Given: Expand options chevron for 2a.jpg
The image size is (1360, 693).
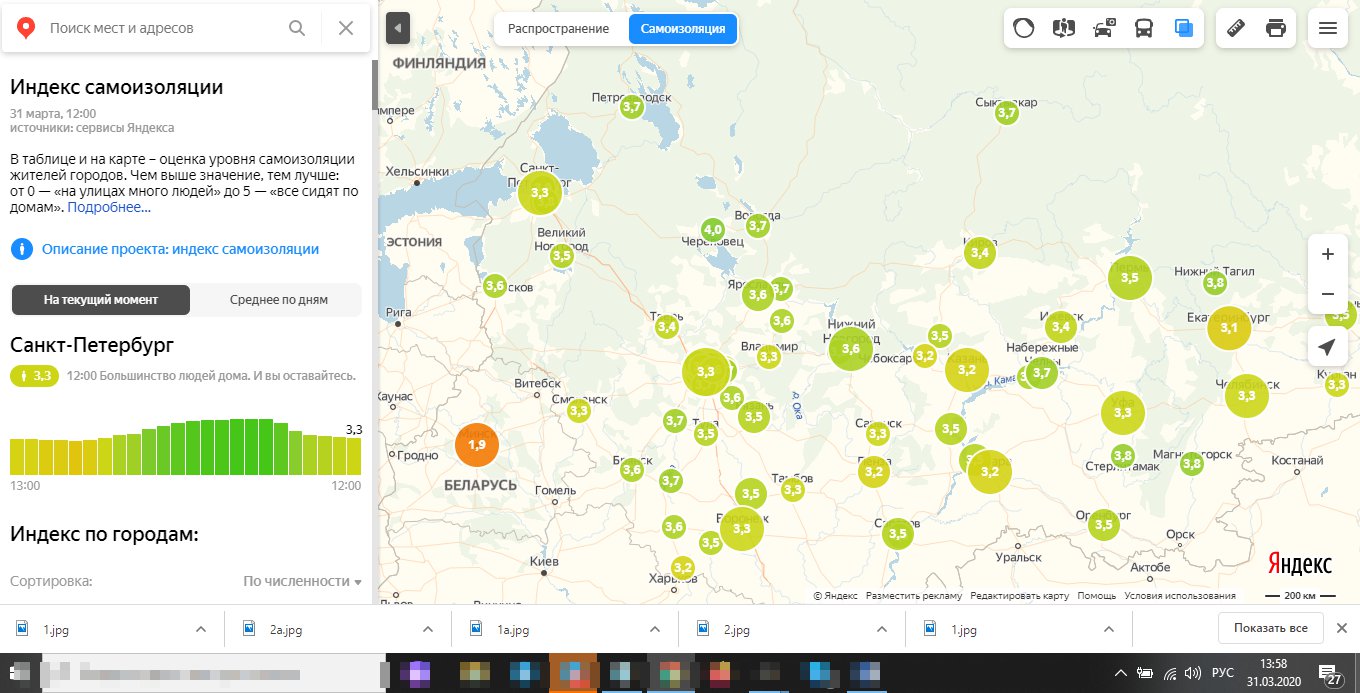Looking at the screenshot, I should coord(428,630).
